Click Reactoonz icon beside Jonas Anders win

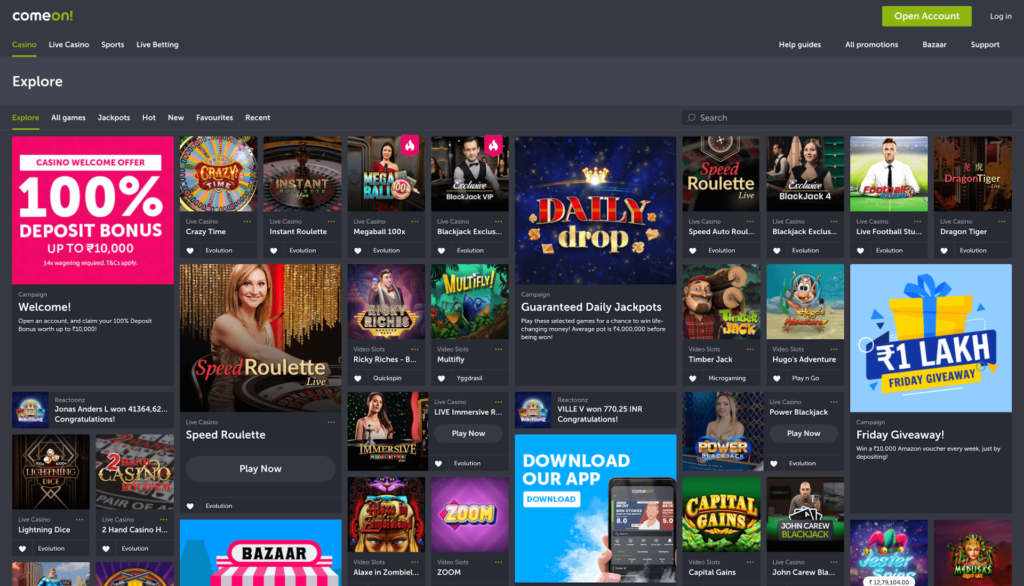pos(30,410)
